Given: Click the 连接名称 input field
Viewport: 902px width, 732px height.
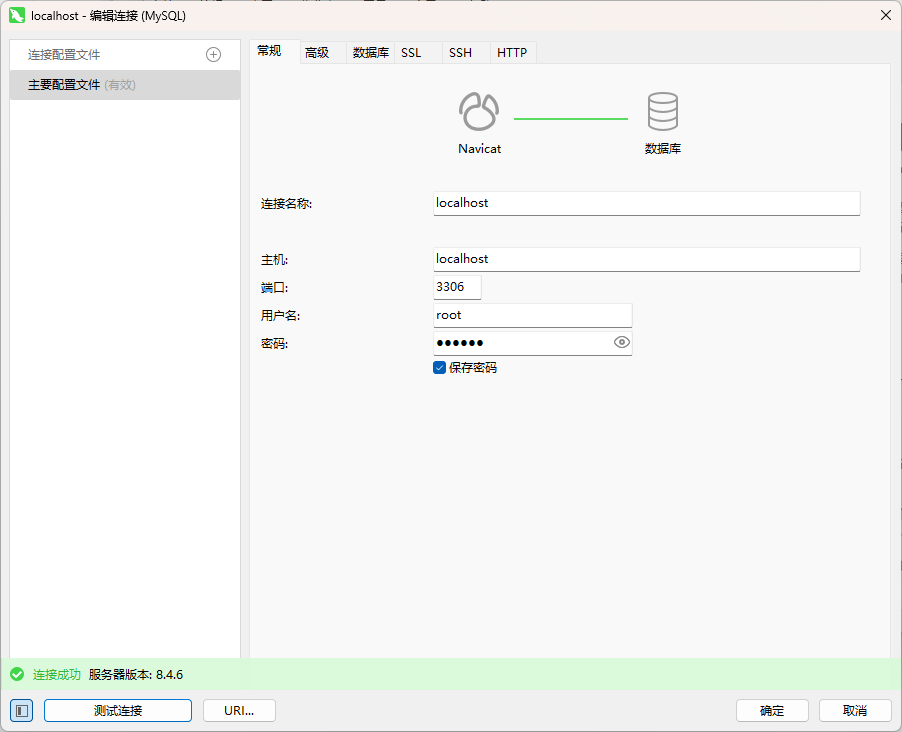Looking at the screenshot, I should tap(647, 203).
